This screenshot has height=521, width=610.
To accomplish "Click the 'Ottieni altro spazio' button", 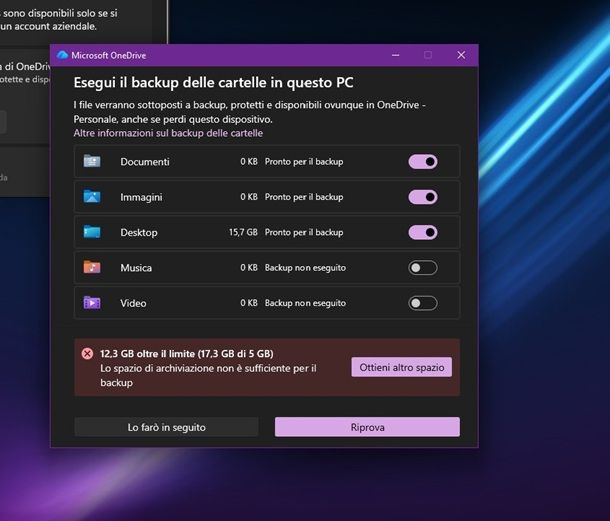I will 402,367.
